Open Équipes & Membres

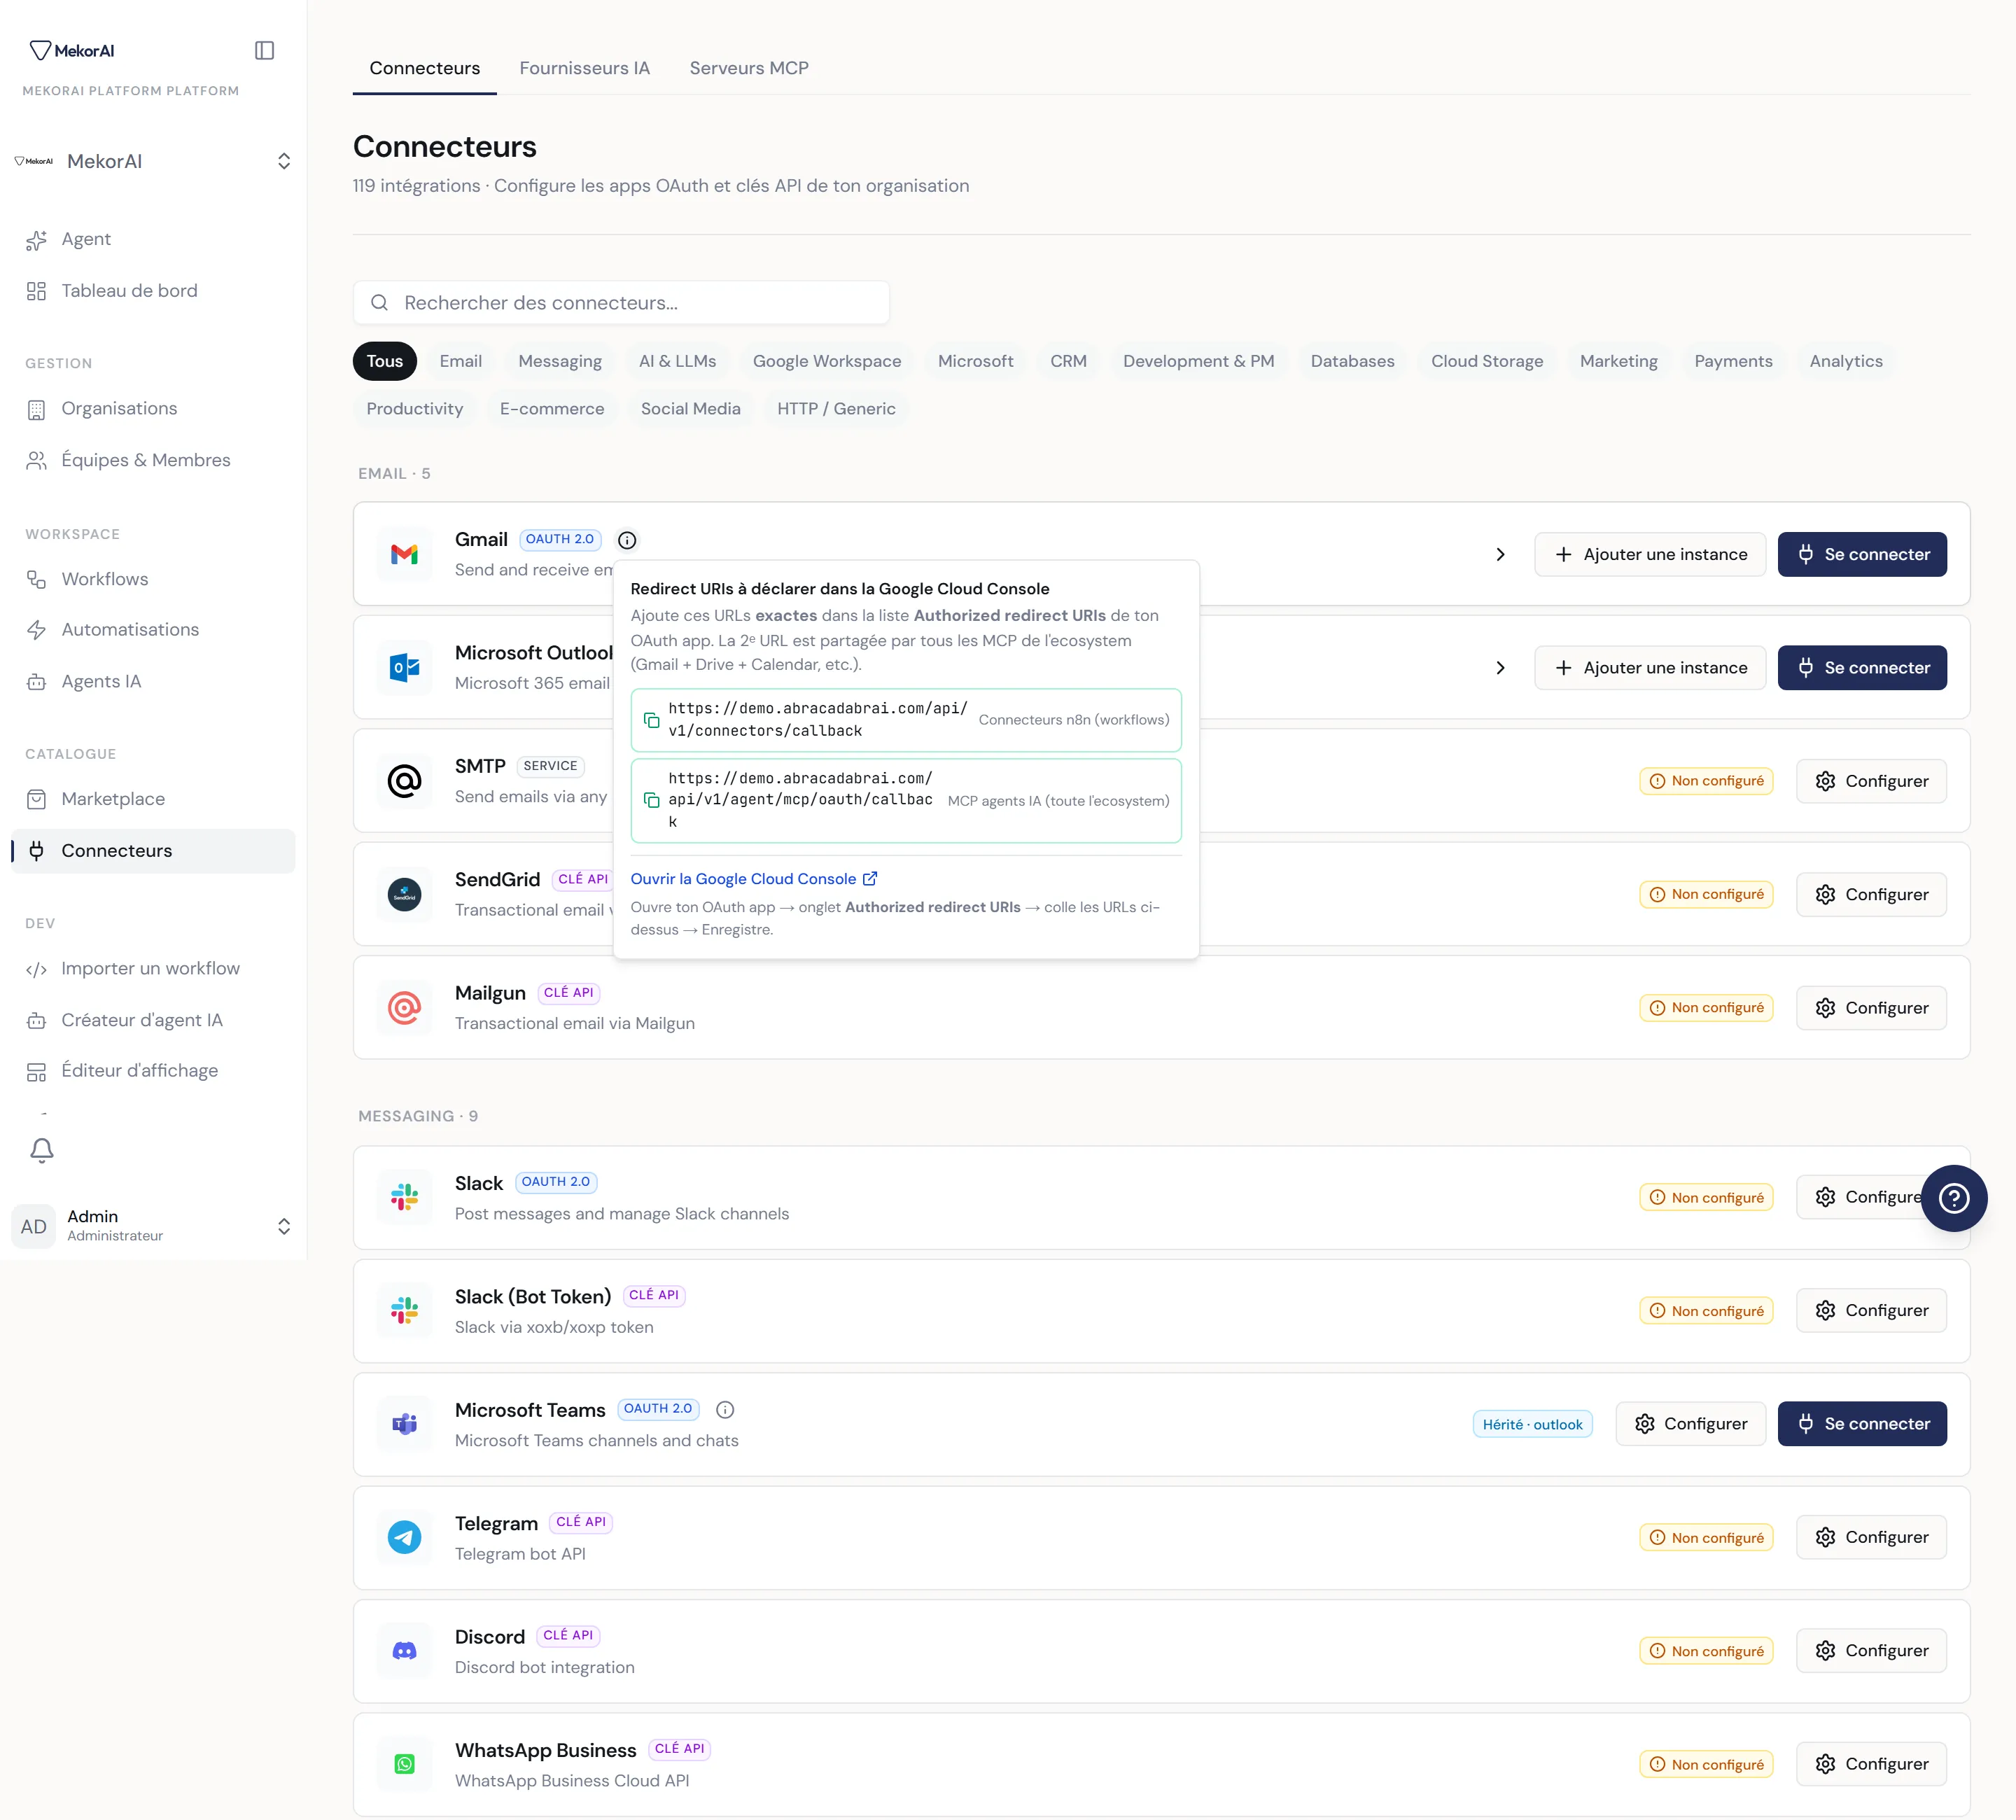153,460
